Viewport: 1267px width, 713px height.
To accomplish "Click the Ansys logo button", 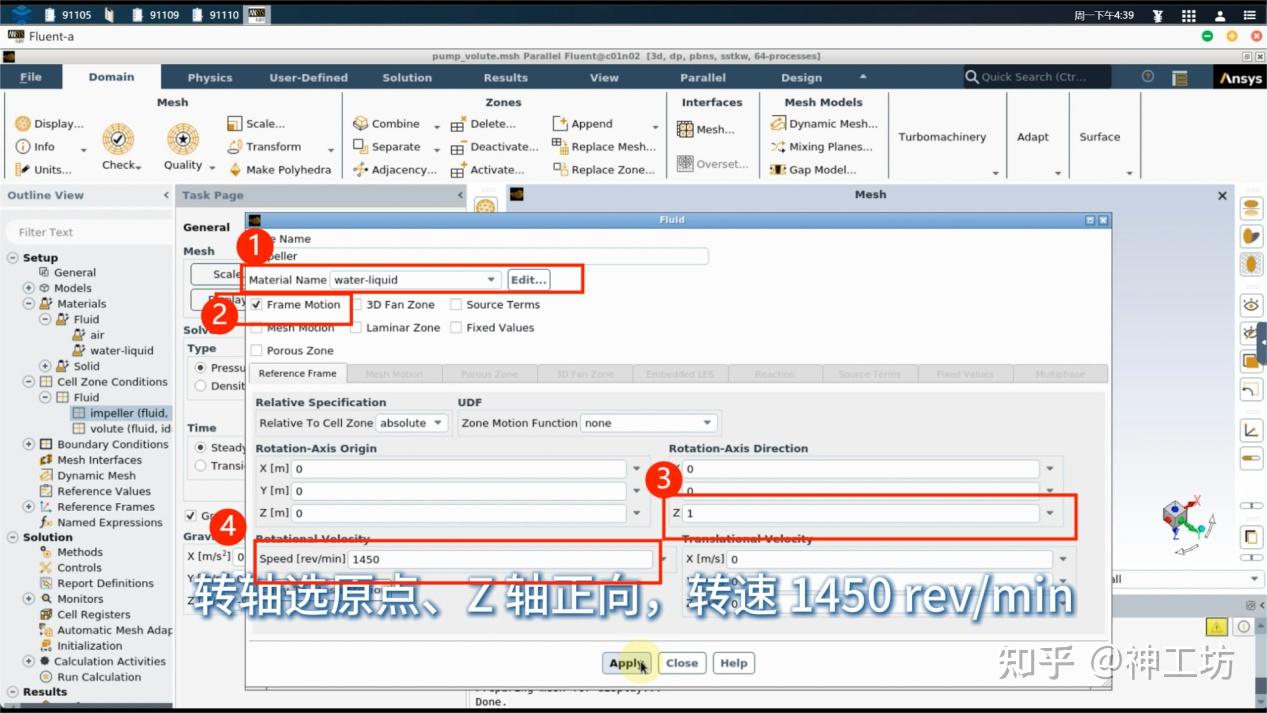I will click(x=1239, y=78).
